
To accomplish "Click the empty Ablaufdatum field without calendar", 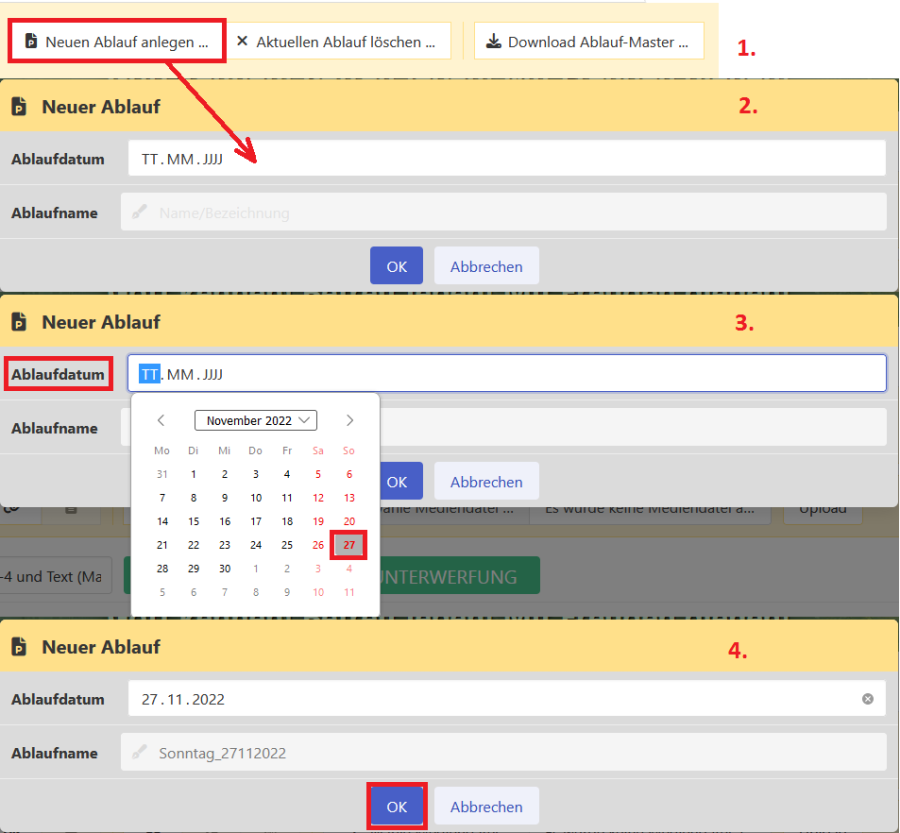I will (506, 159).
